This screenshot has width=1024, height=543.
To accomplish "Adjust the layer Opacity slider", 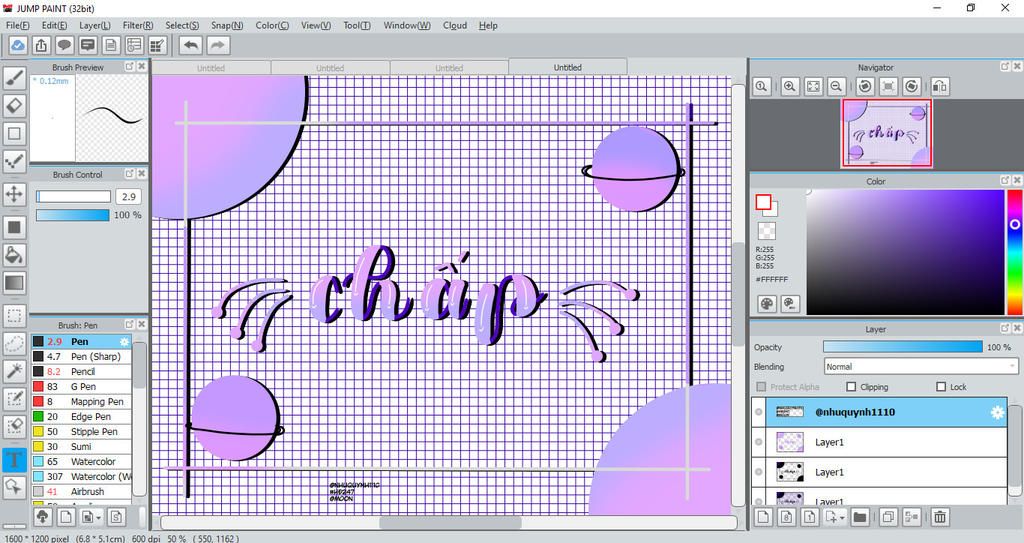I will [903, 347].
